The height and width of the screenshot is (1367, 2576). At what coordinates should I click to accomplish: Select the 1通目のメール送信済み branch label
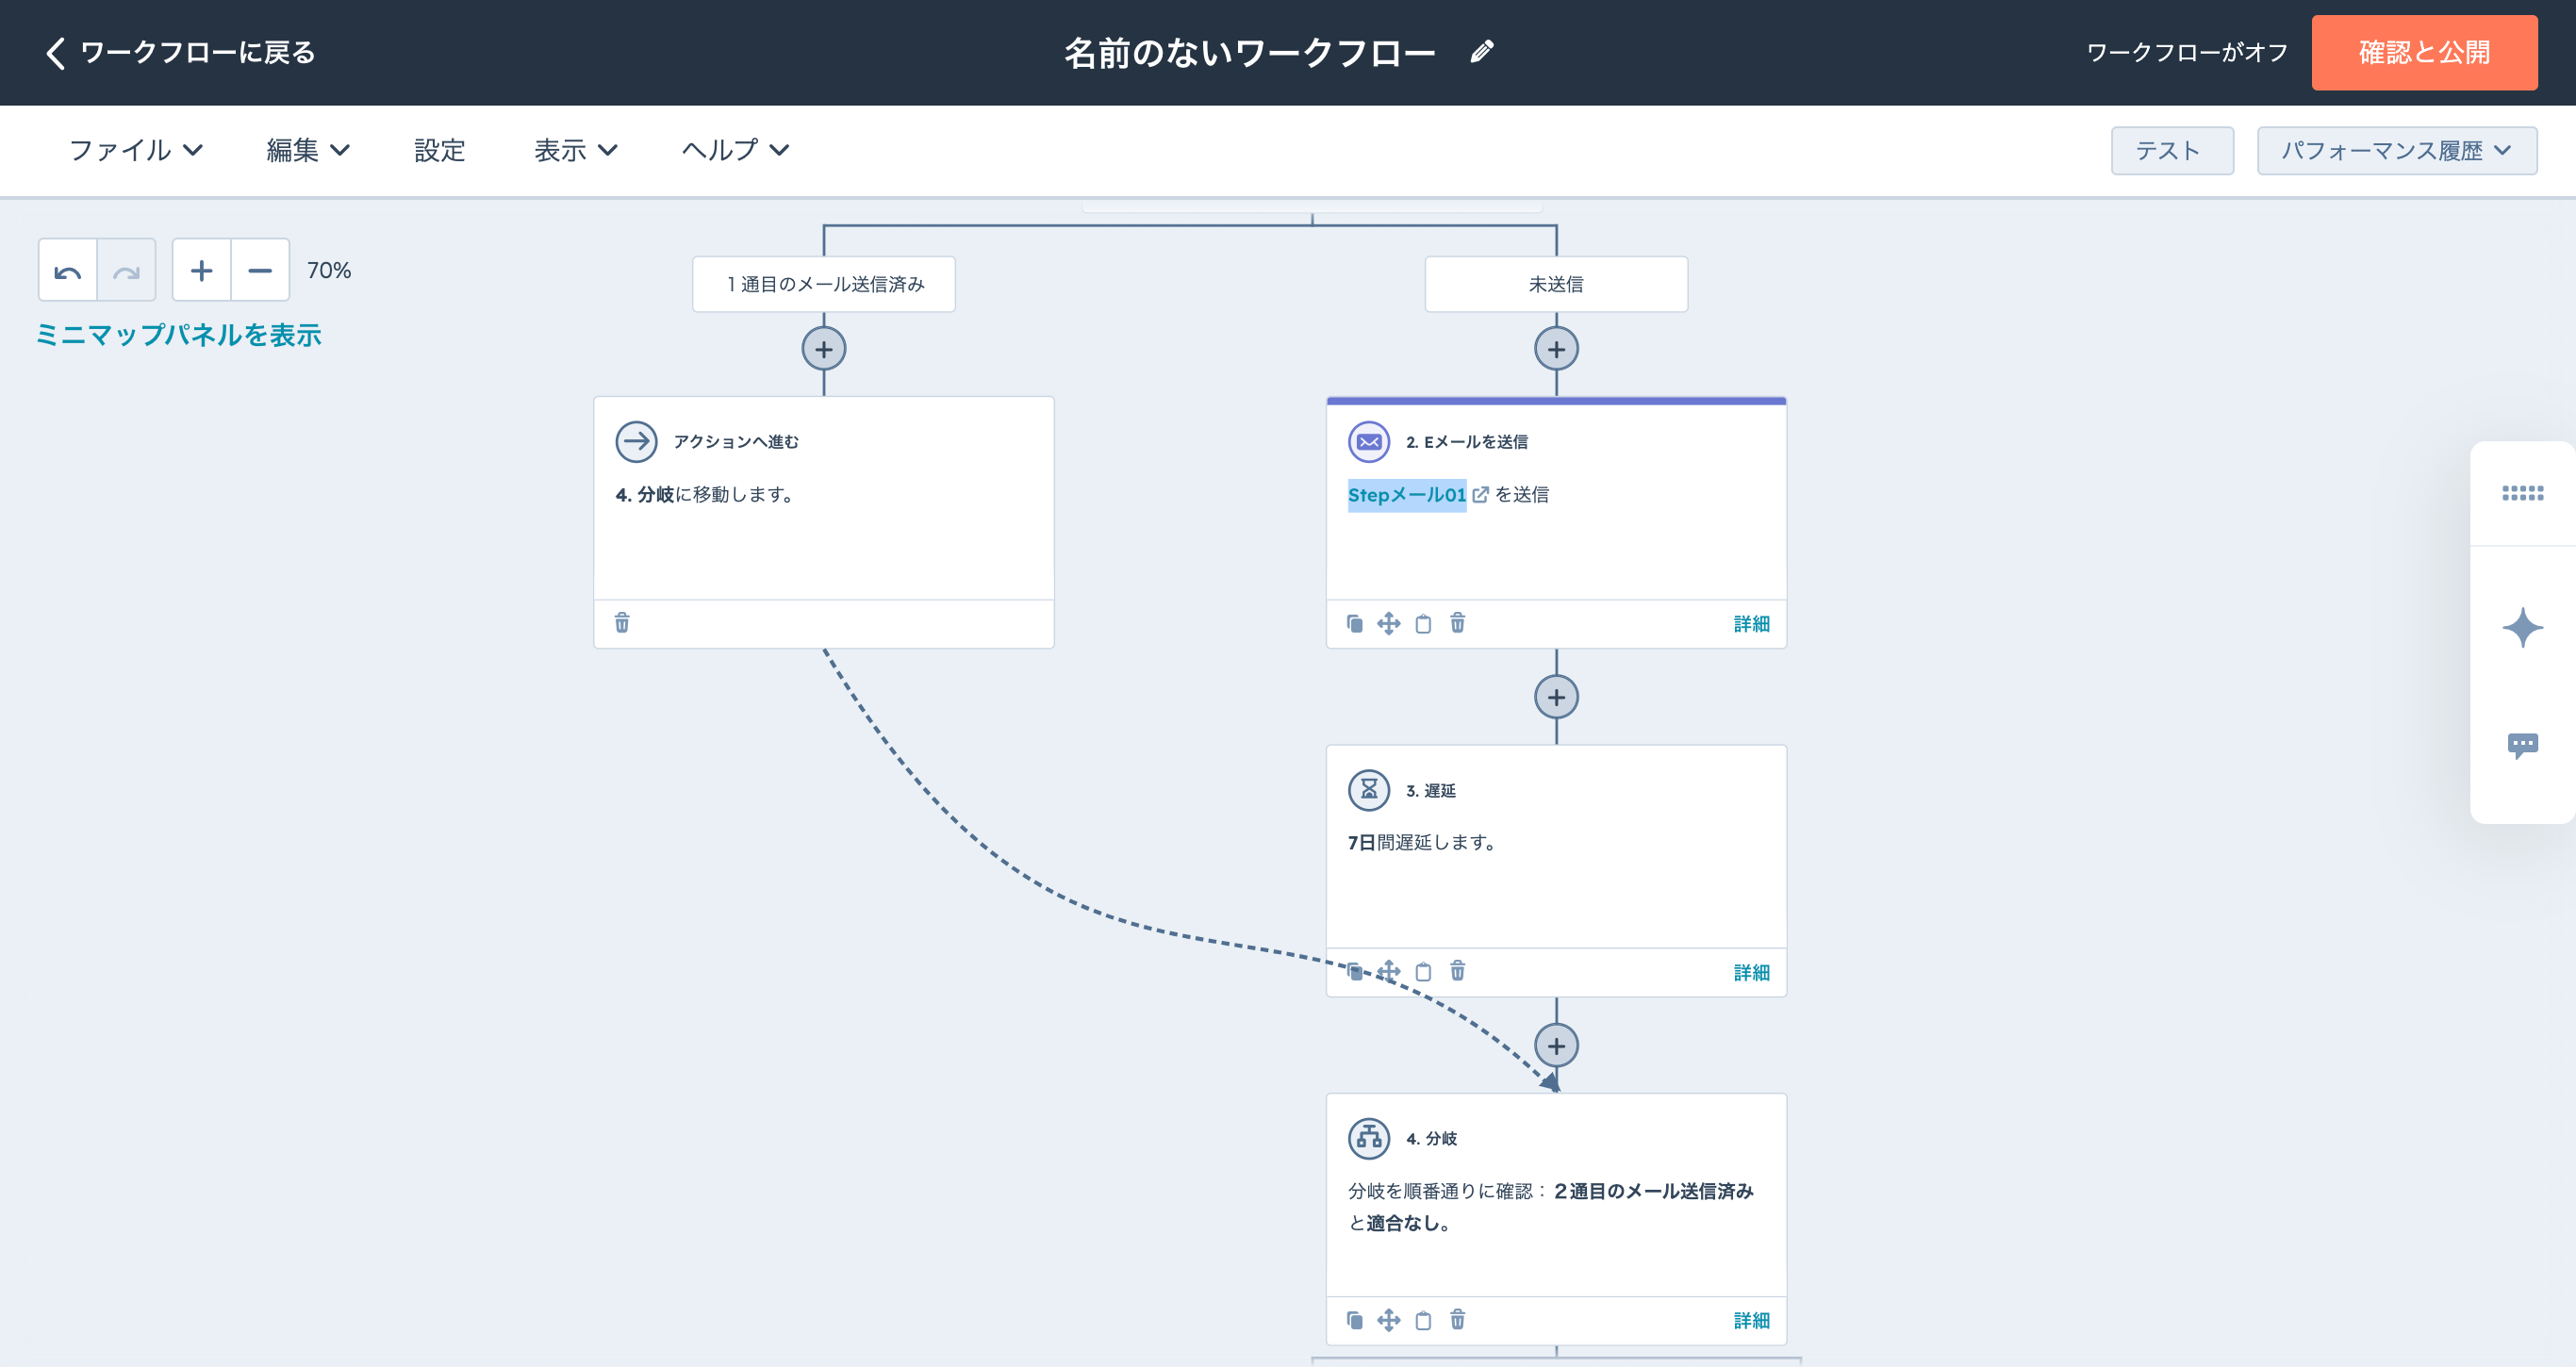[x=824, y=284]
